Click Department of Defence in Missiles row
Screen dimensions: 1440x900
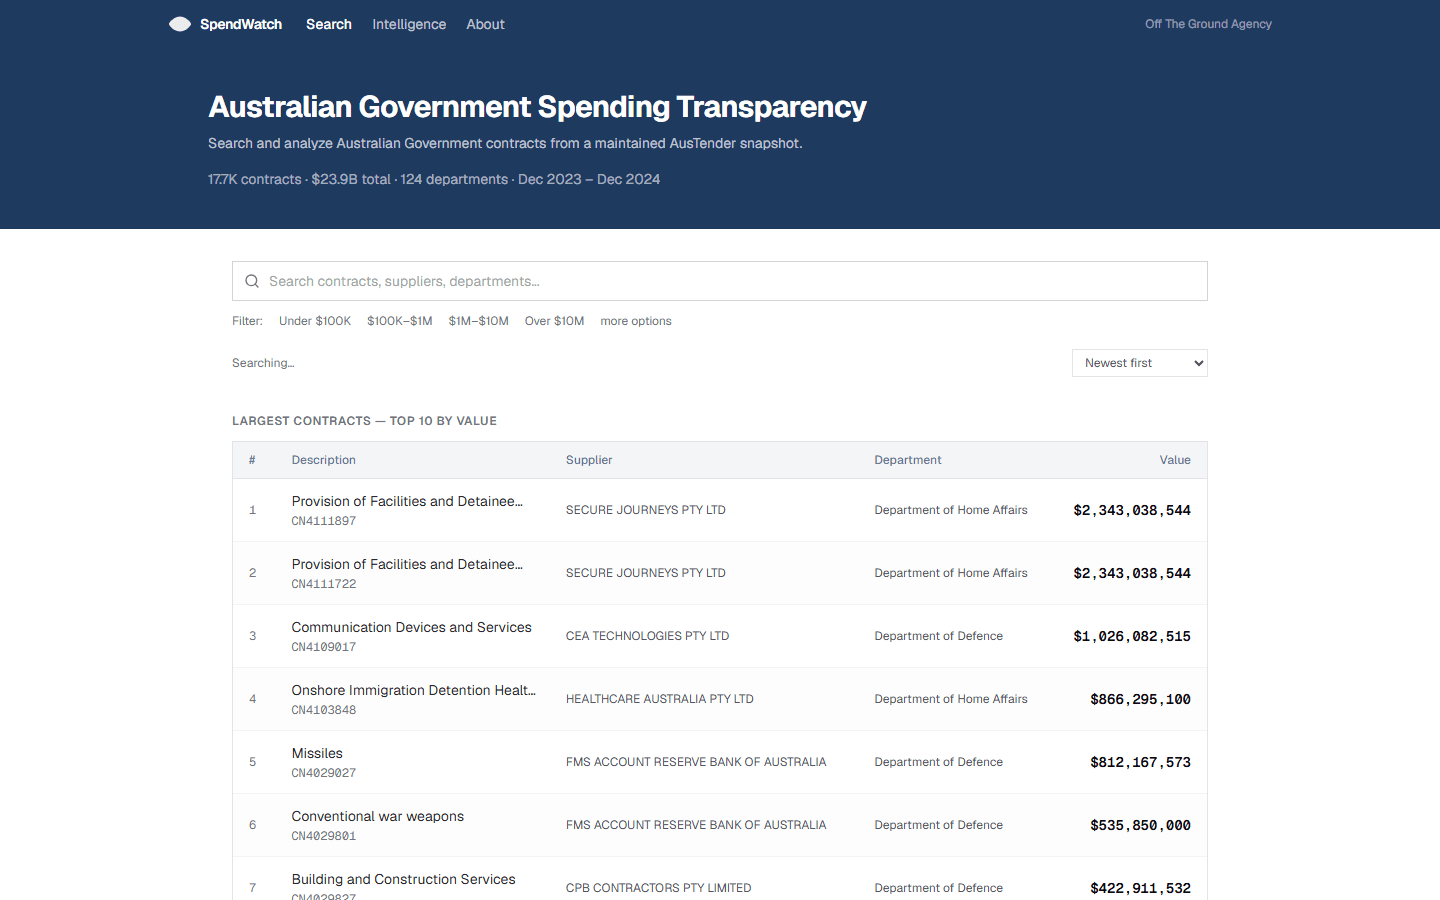(939, 762)
